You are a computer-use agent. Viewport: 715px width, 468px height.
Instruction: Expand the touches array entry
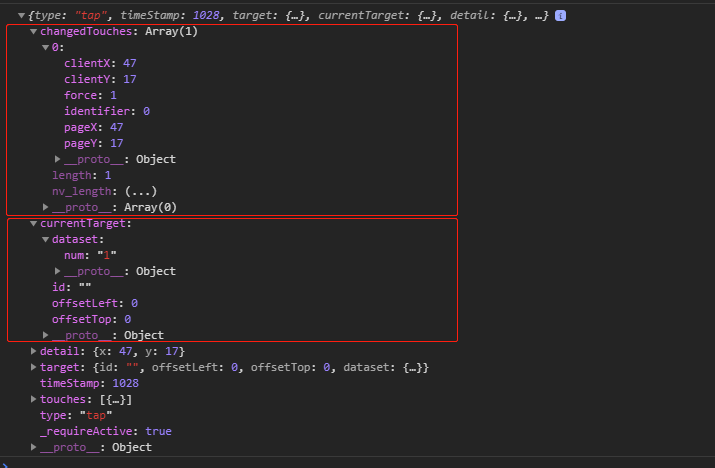click(x=33, y=399)
